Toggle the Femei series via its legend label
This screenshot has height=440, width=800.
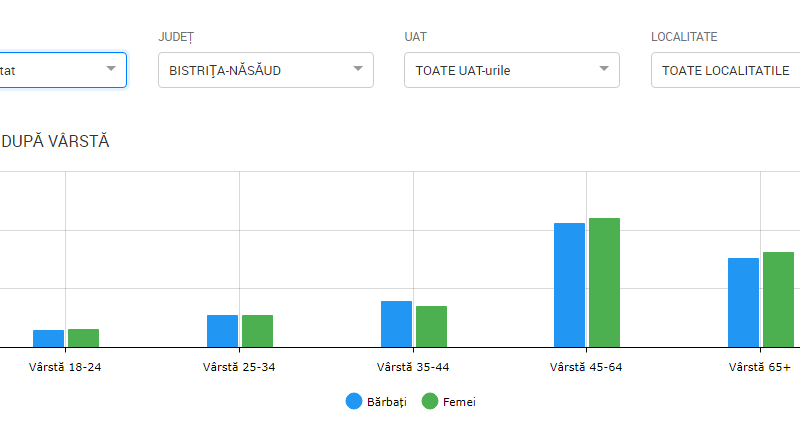click(x=459, y=402)
